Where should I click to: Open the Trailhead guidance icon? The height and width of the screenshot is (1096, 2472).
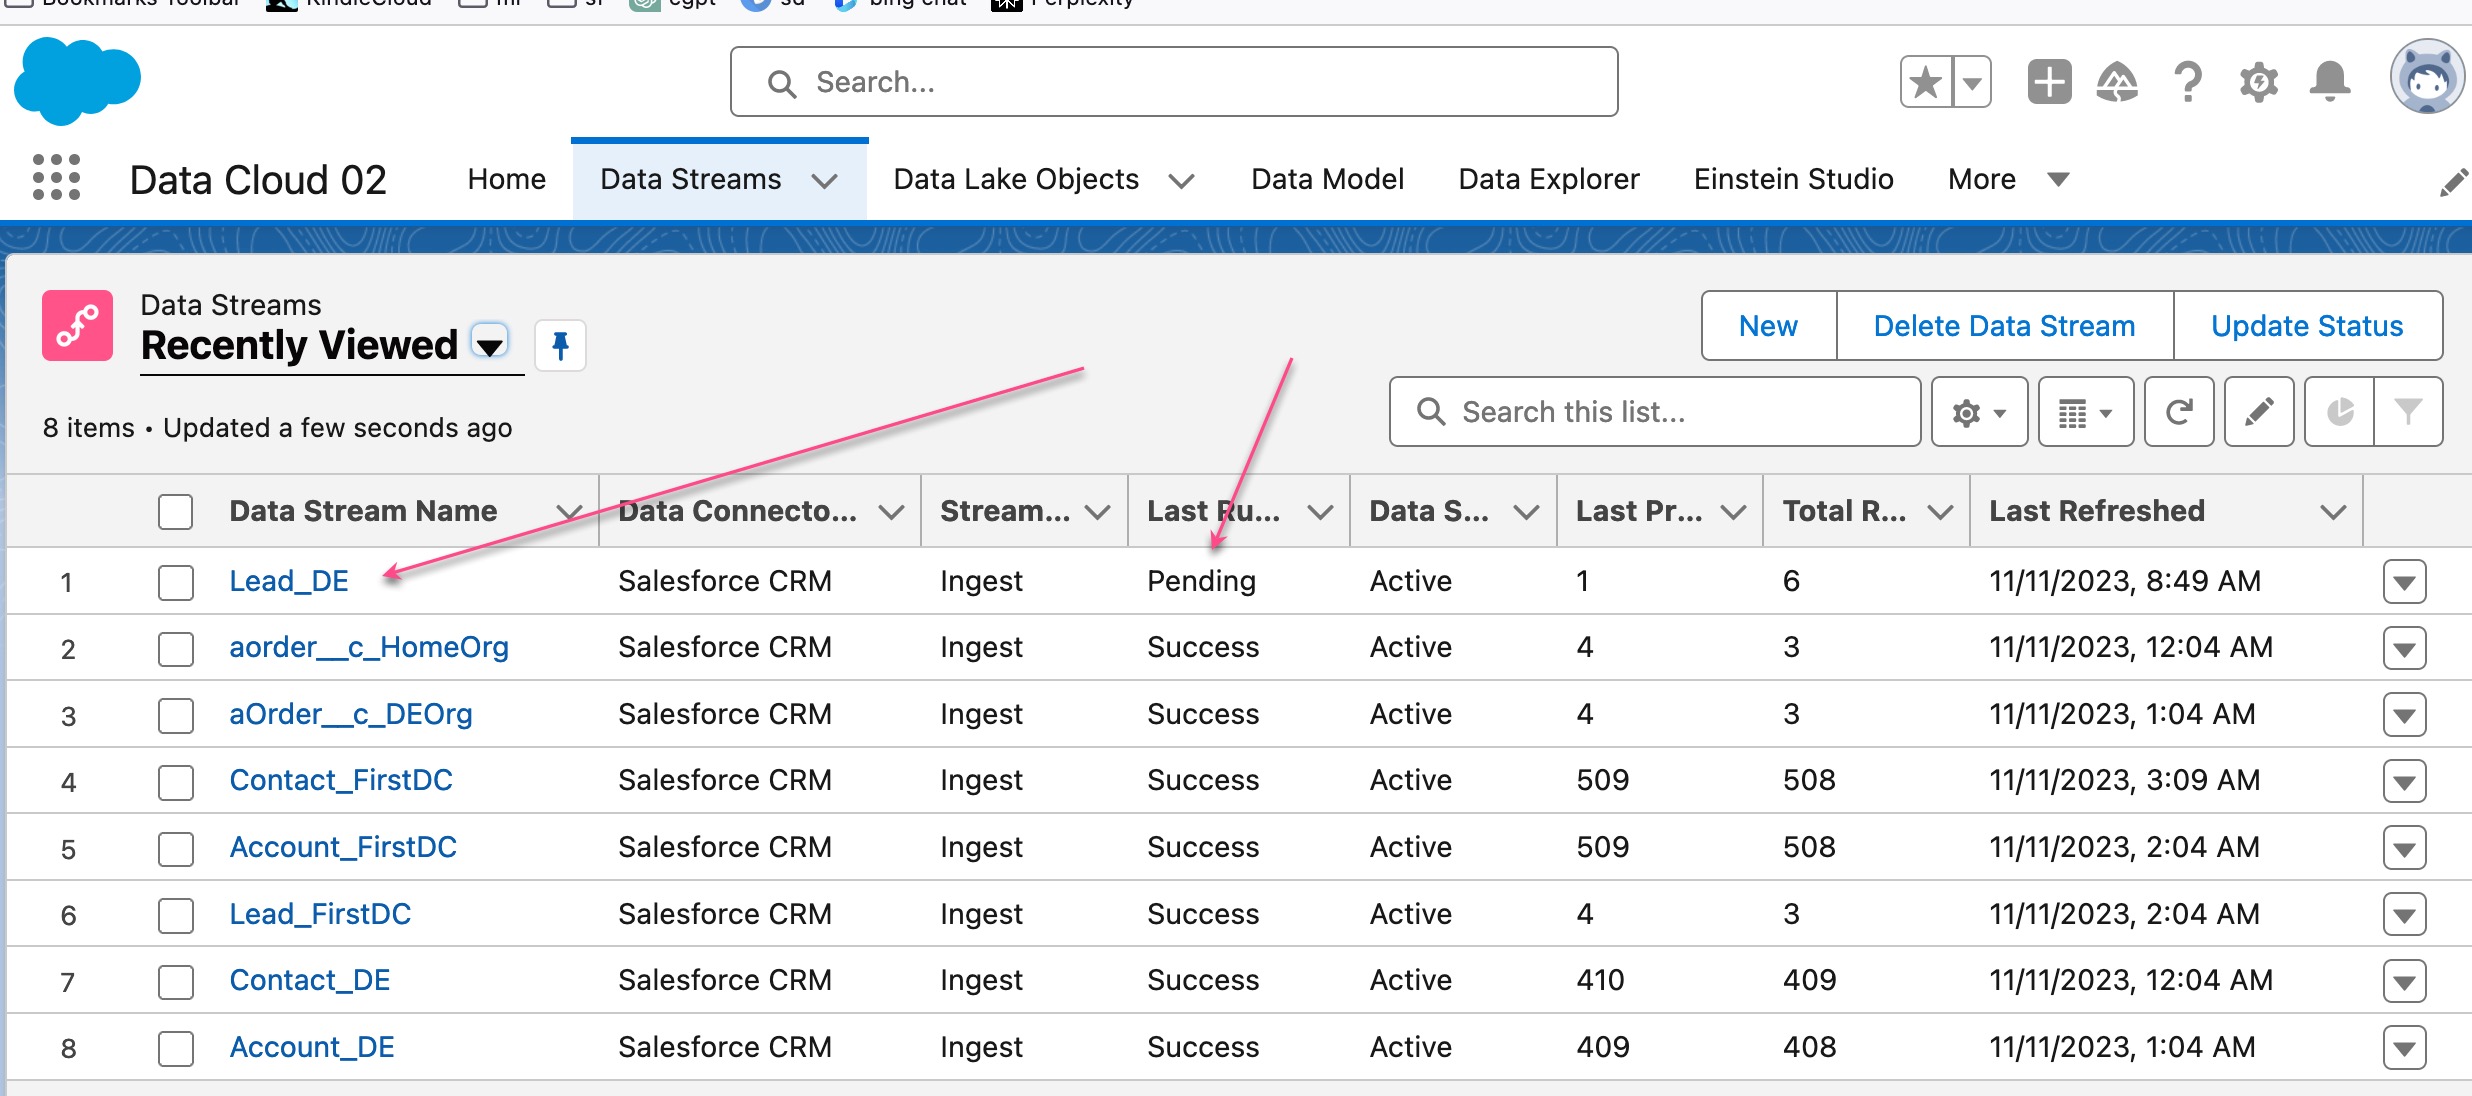(x=2117, y=82)
